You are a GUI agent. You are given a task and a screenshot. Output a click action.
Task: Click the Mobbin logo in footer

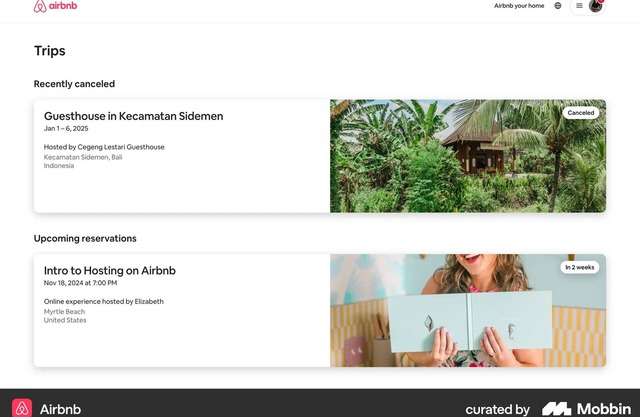coord(587,409)
